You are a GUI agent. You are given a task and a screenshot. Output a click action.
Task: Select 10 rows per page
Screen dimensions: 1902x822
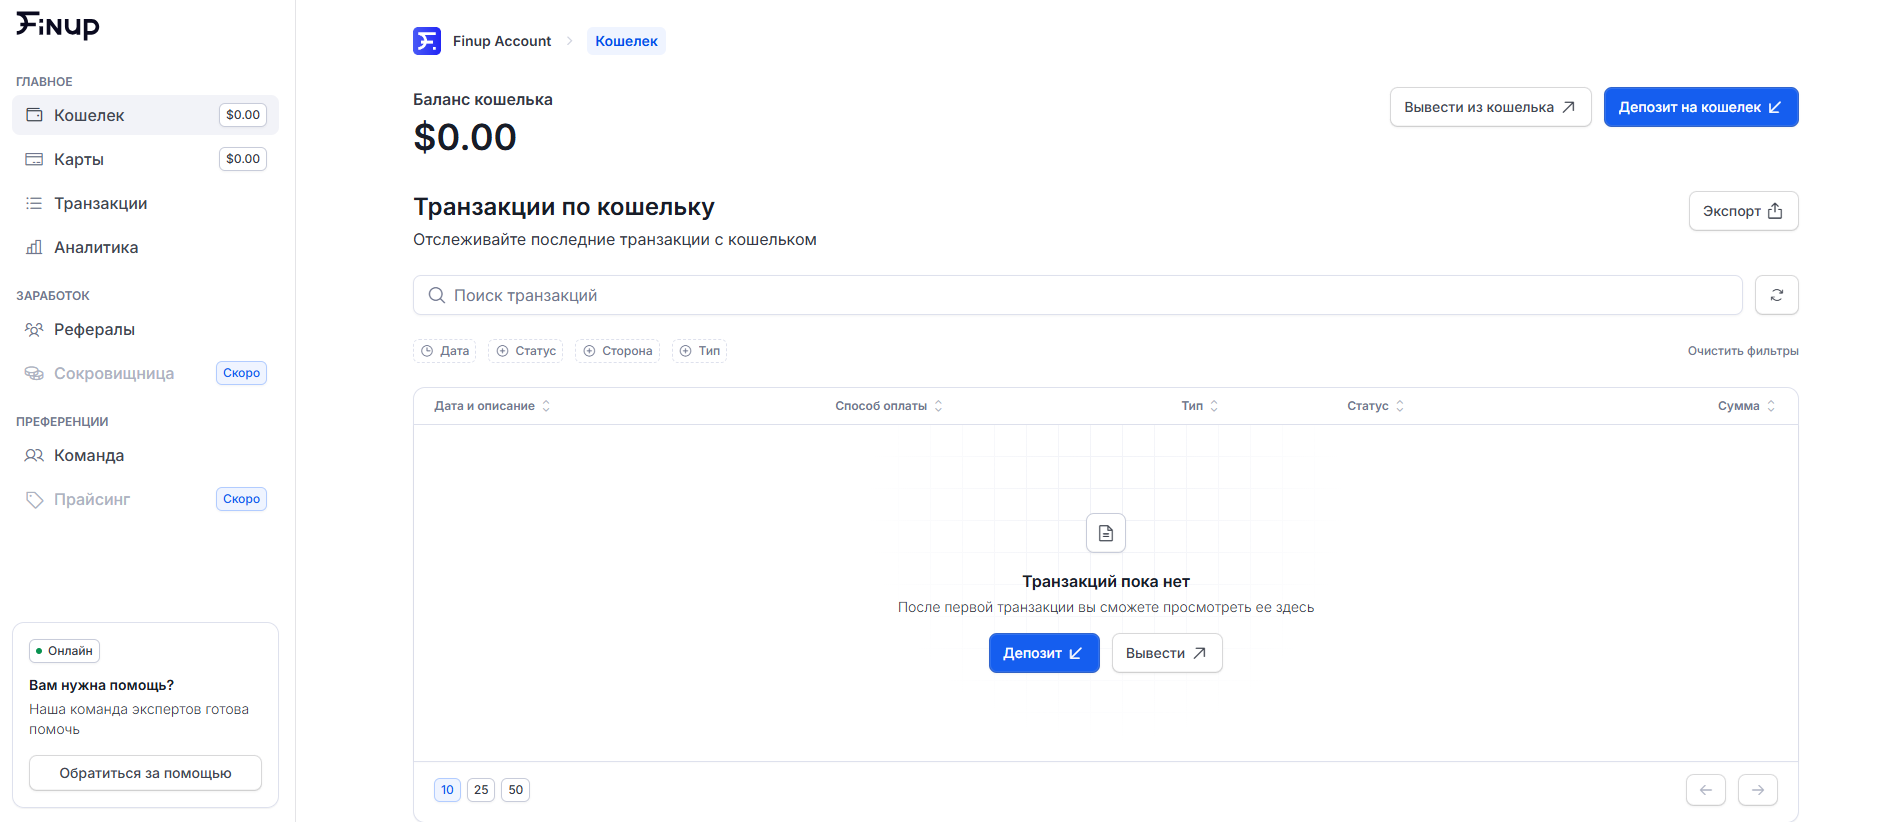point(447,790)
